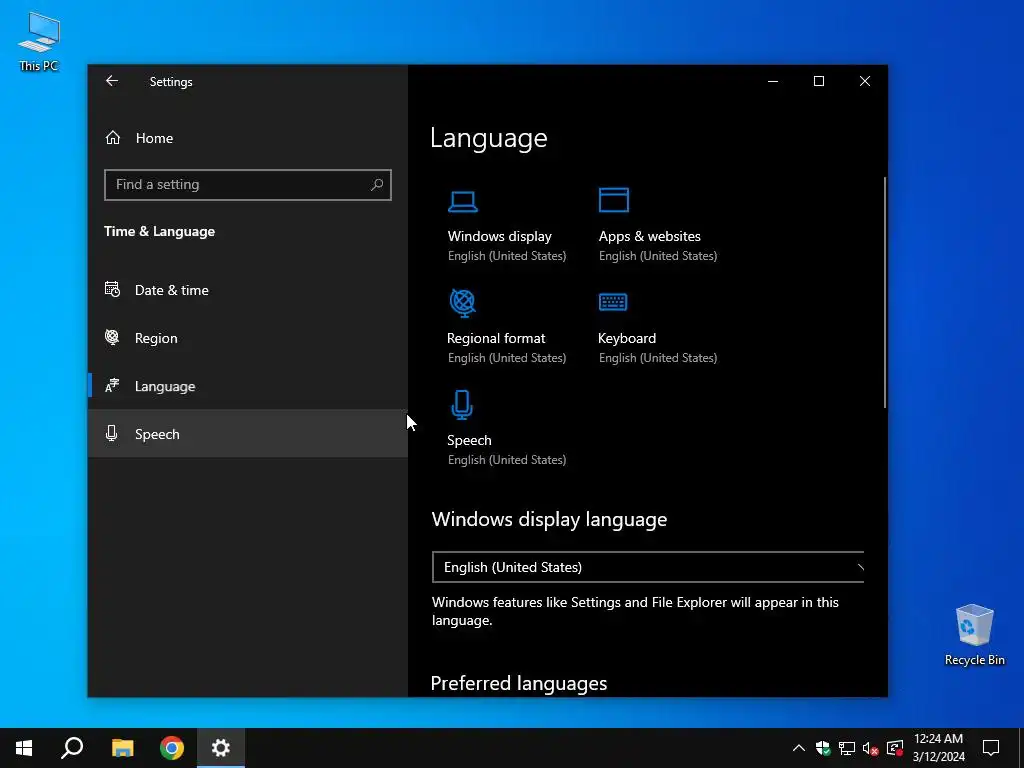The image size is (1024, 768).
Task: Click the Windows display language heading
Action: point(549,519)
